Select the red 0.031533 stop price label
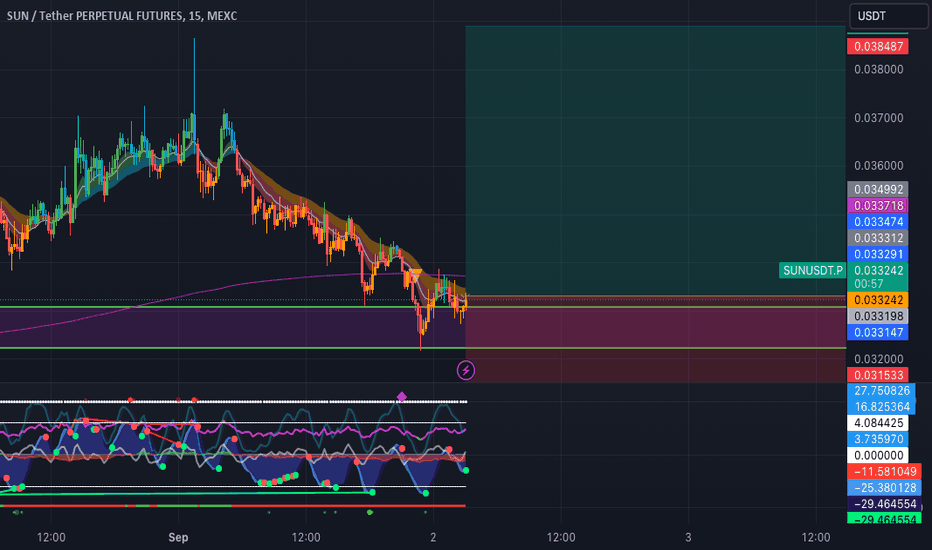 (878, 375)
